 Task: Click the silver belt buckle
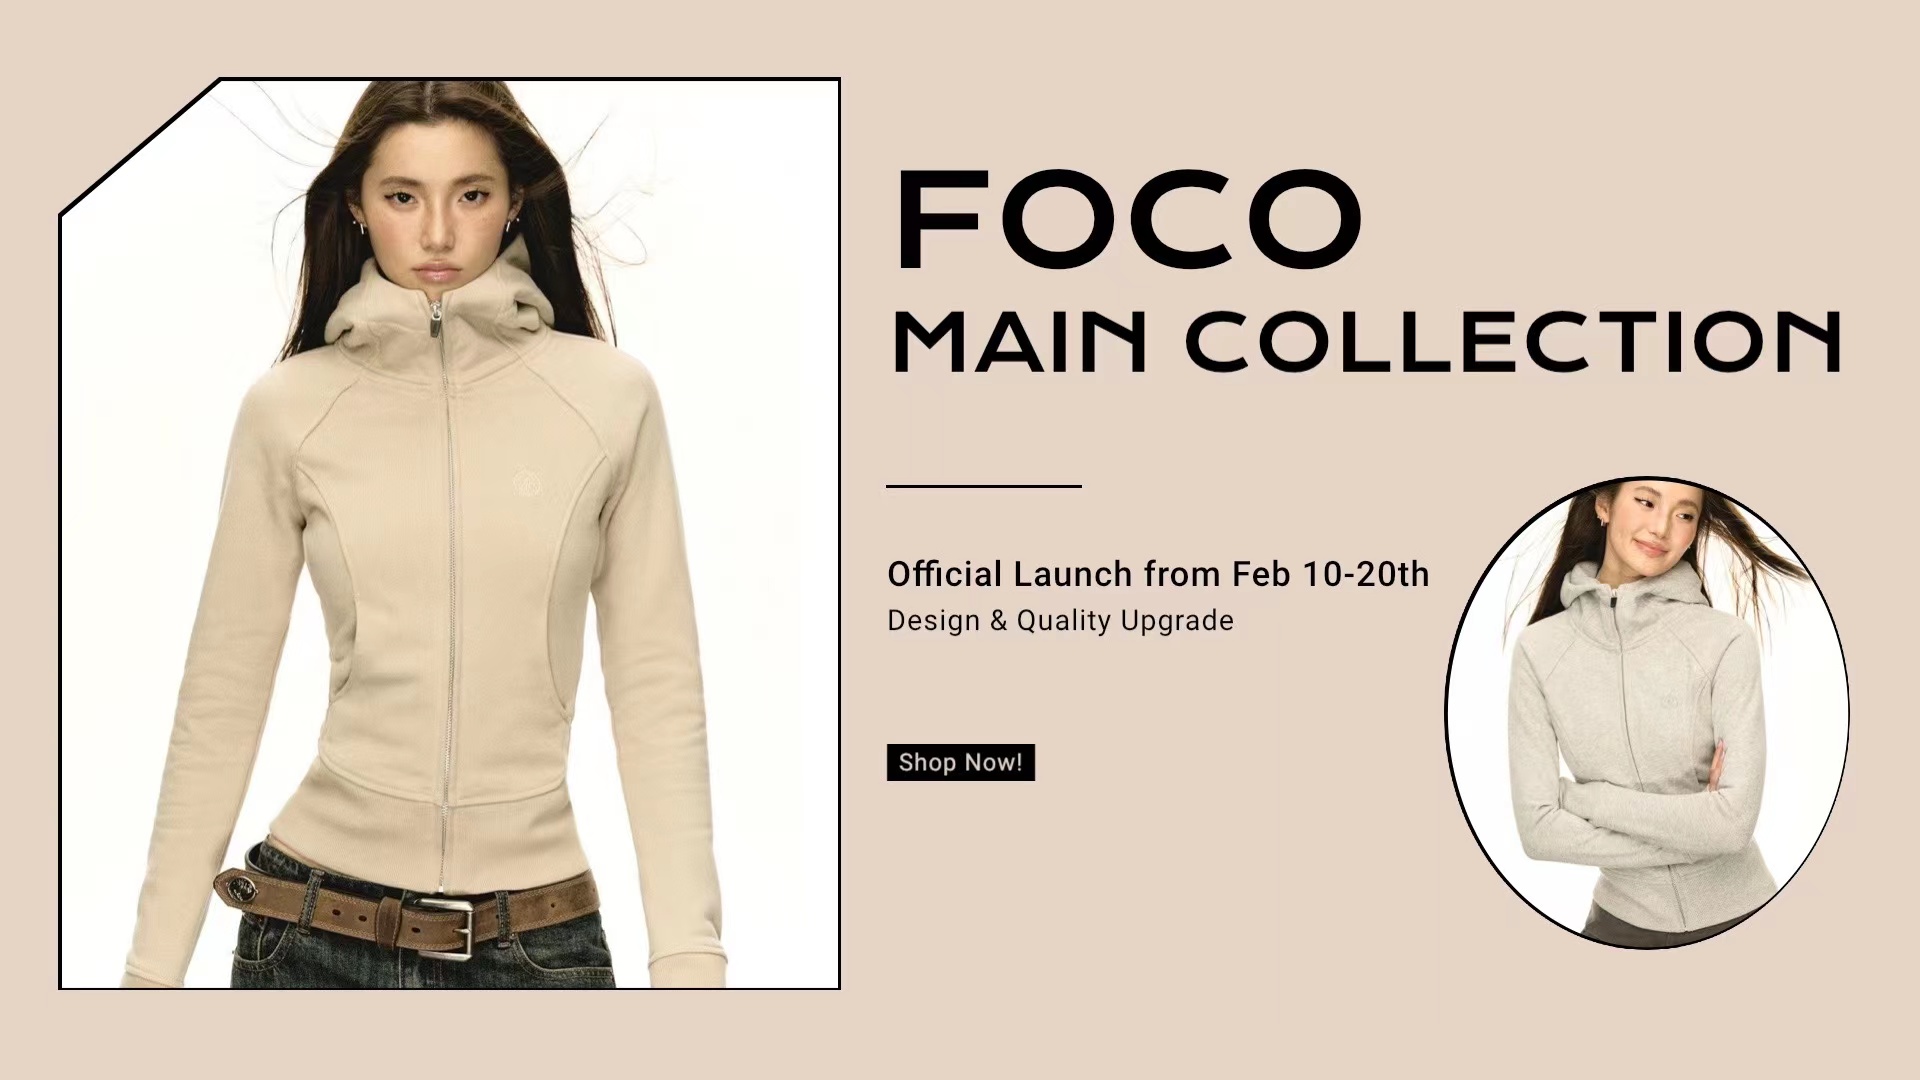coord(440,927)
